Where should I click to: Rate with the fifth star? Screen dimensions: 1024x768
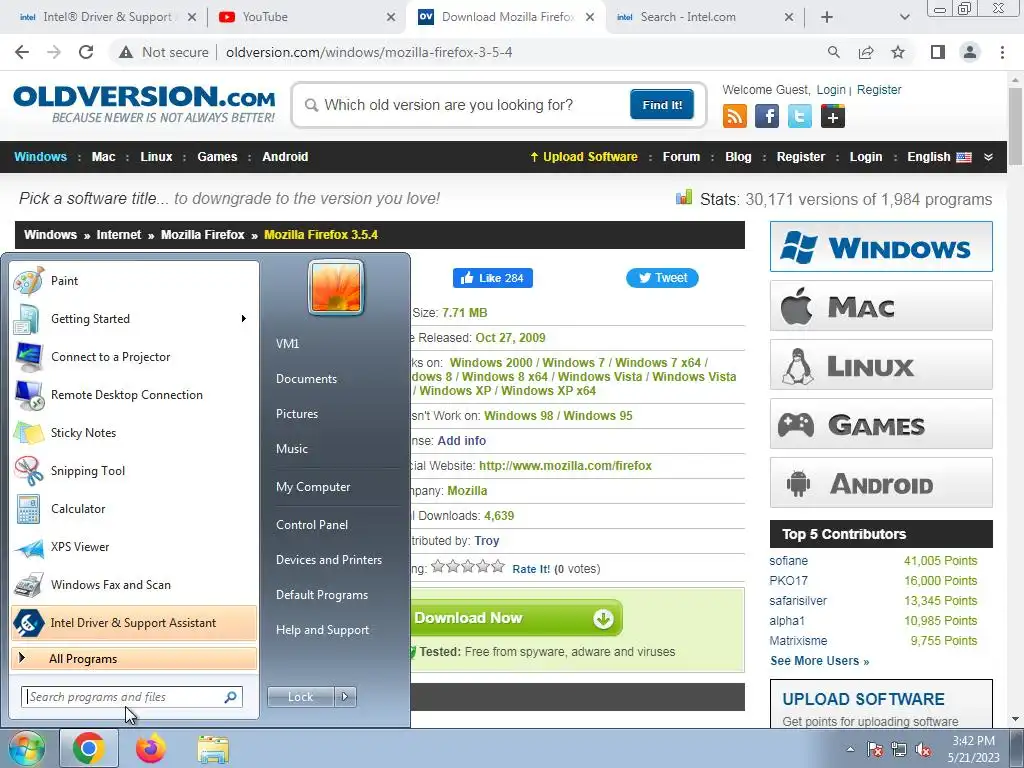tap(498, 566)
